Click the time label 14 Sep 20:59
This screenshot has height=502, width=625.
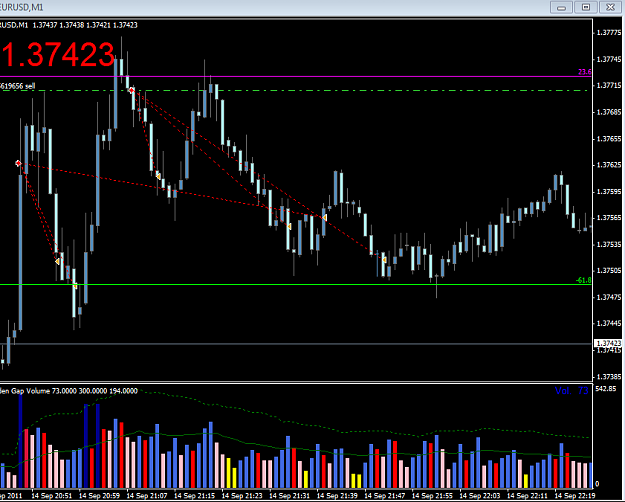click(99, 496)
